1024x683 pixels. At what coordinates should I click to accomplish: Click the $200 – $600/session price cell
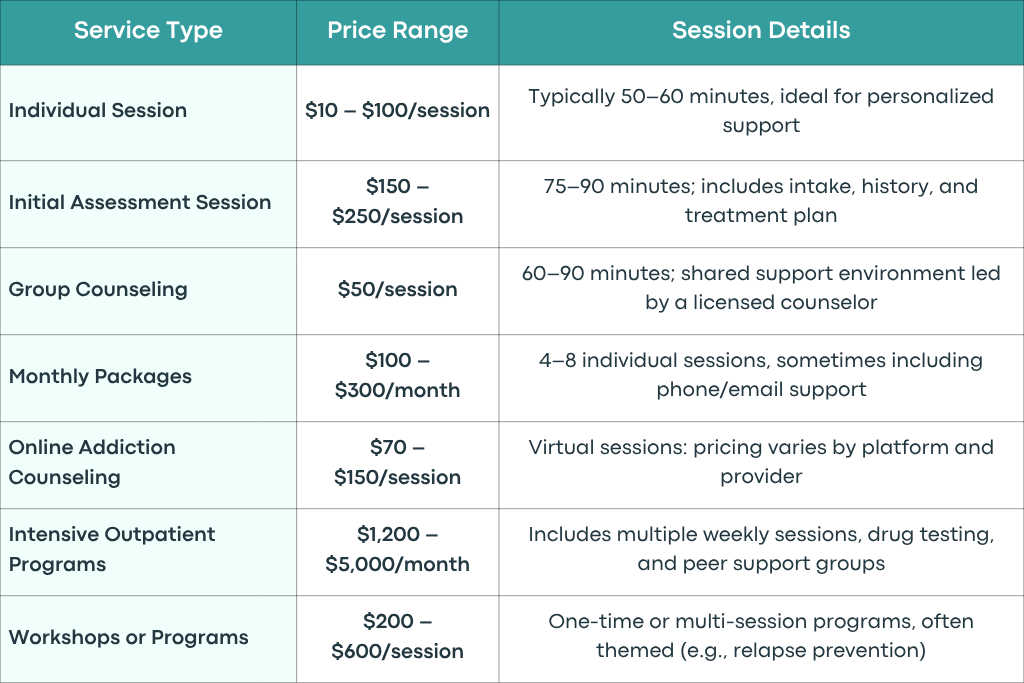click(398, 636)
